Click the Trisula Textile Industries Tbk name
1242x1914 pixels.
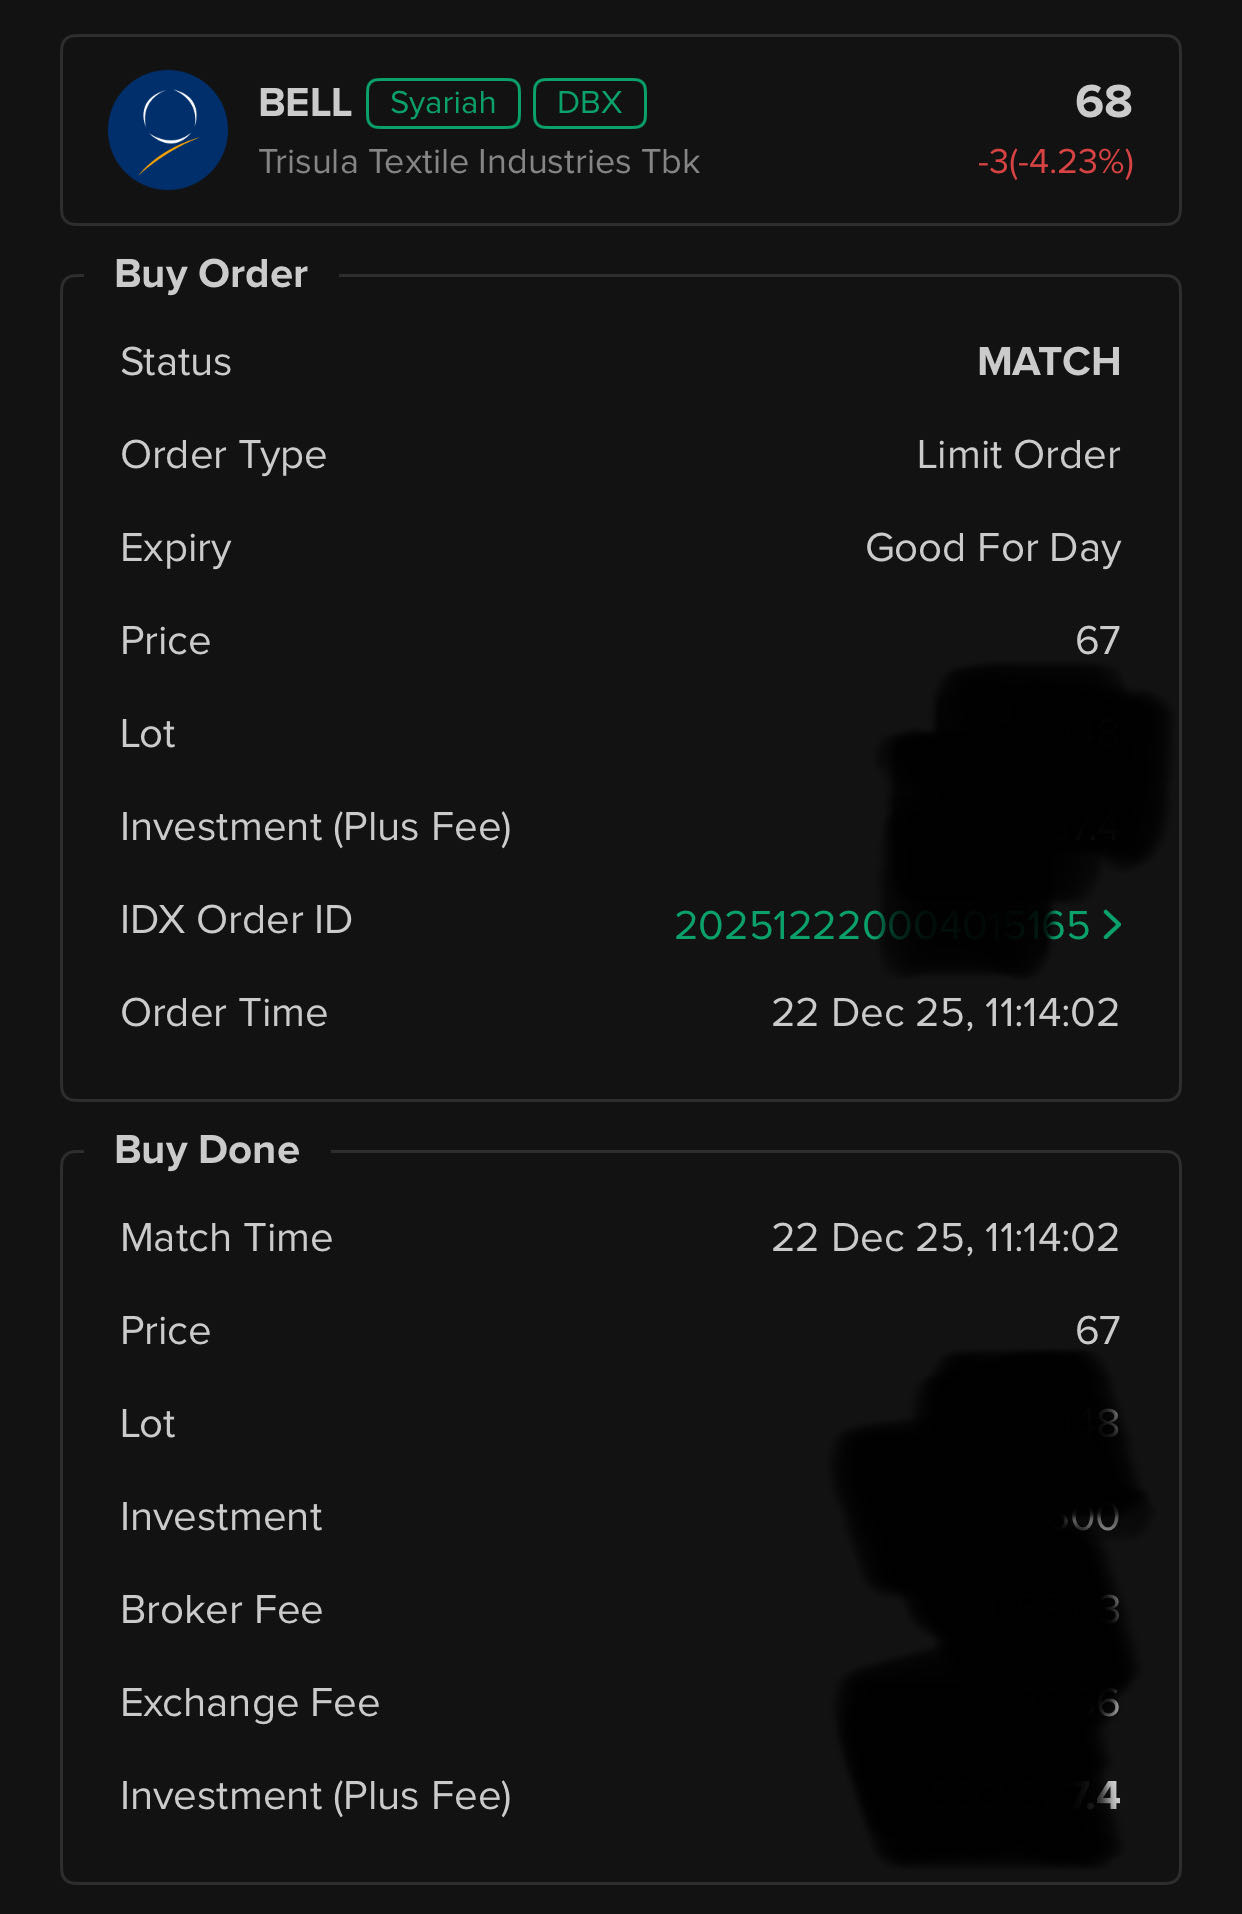[479, 162]
